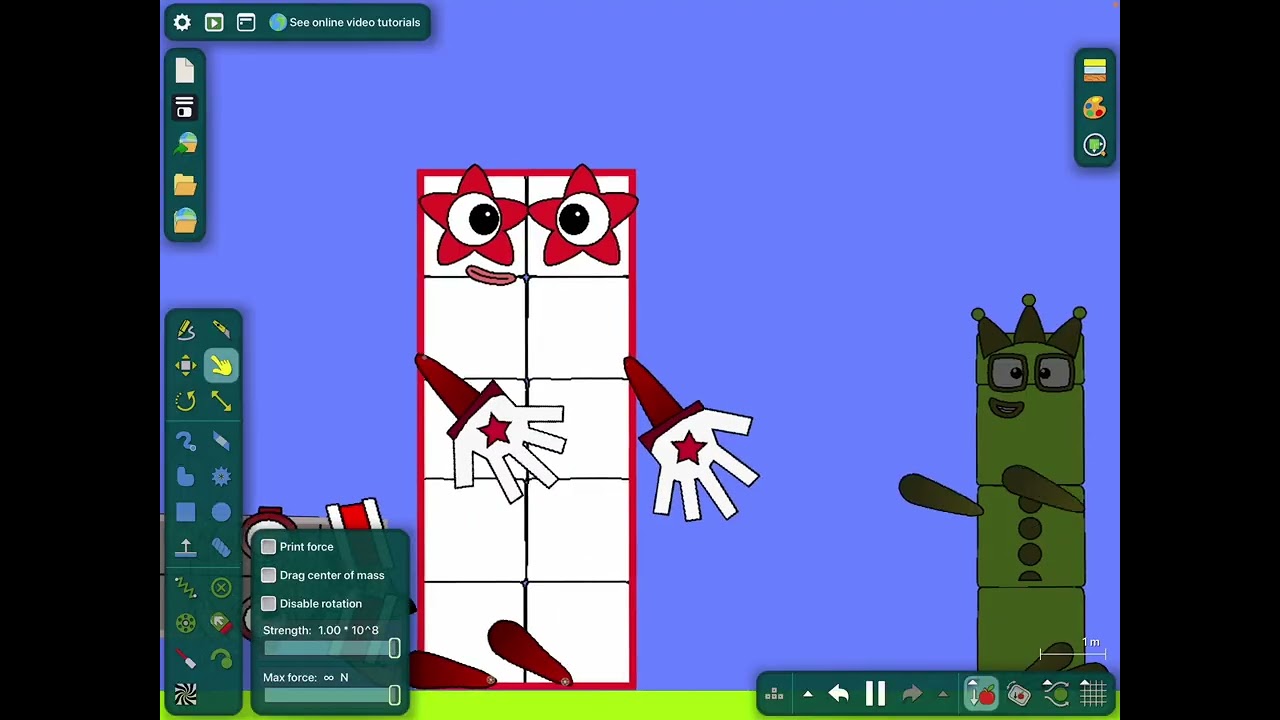
Task: Toggle accelerometer gravity tilt icon
Action: point(1018,693)
